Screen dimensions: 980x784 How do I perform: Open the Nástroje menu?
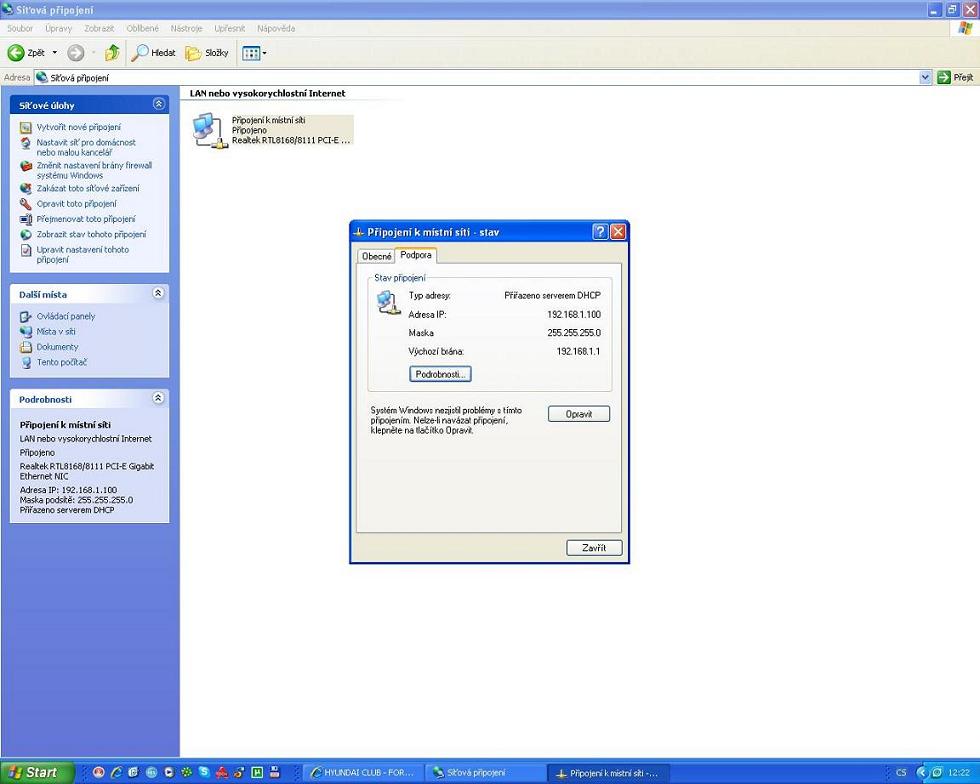(x=186, y=28)
